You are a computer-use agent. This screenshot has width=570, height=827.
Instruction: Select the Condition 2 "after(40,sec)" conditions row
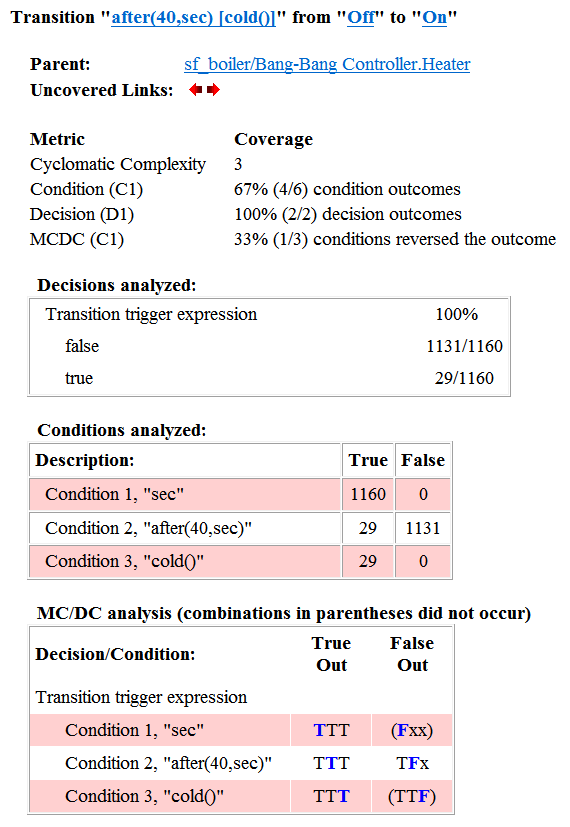pyautogui.click(x=240, y=528)
